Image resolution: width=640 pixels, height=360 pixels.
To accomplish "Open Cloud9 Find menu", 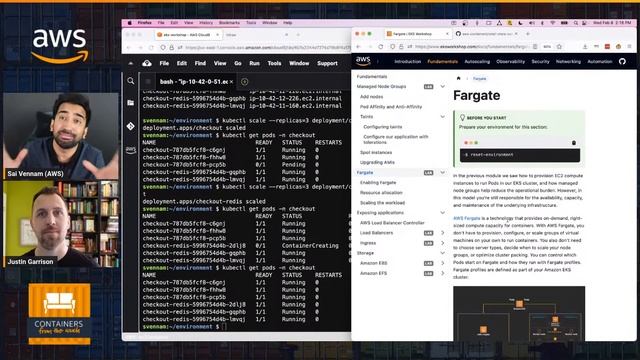I will point(200,63).
